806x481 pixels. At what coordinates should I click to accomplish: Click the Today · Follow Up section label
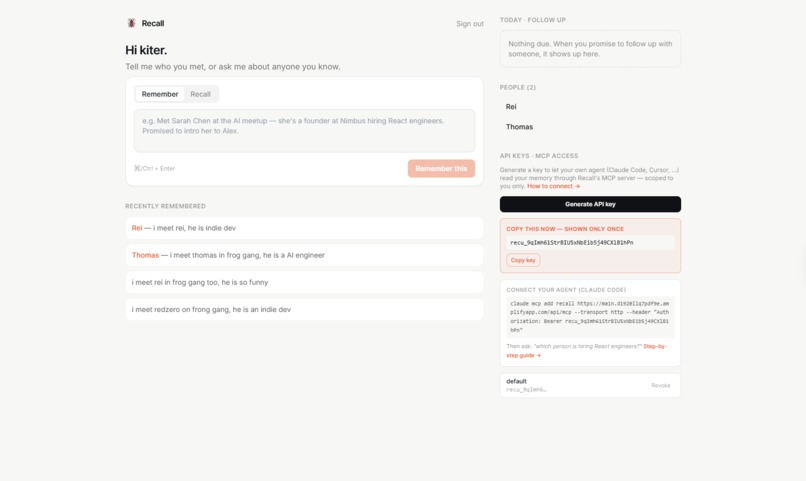[x=533, y=20]
